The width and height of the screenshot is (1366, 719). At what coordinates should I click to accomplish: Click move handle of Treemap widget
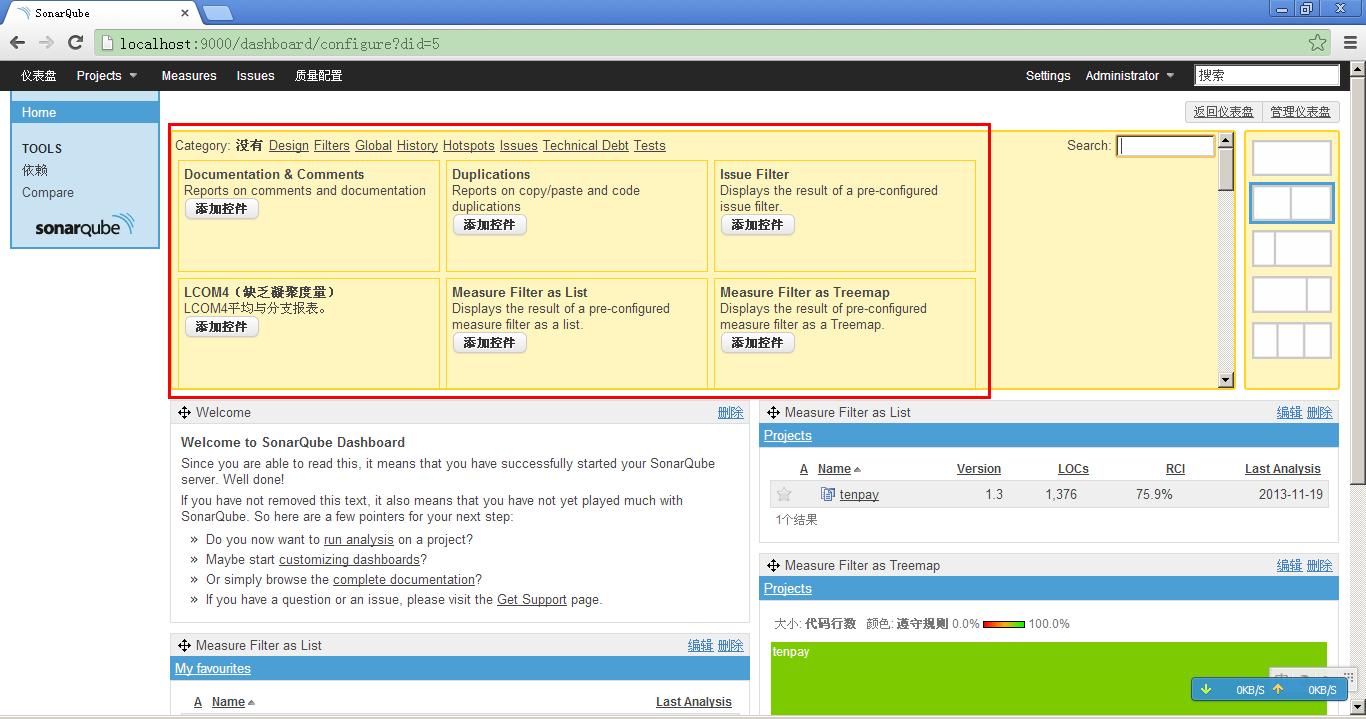[x=774, y=566]
